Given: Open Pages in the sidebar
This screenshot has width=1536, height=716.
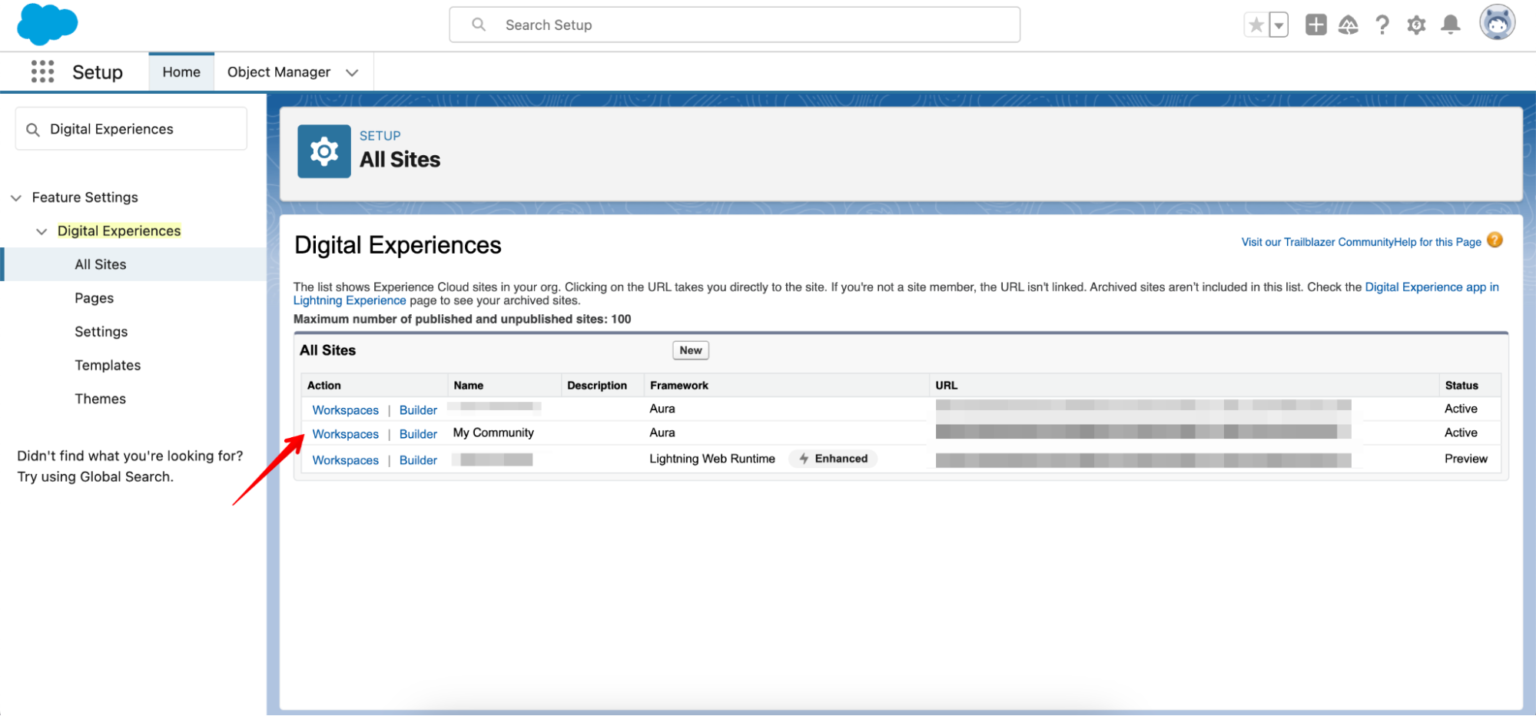Looking at the screenshot, I should (x=94, y=298).
